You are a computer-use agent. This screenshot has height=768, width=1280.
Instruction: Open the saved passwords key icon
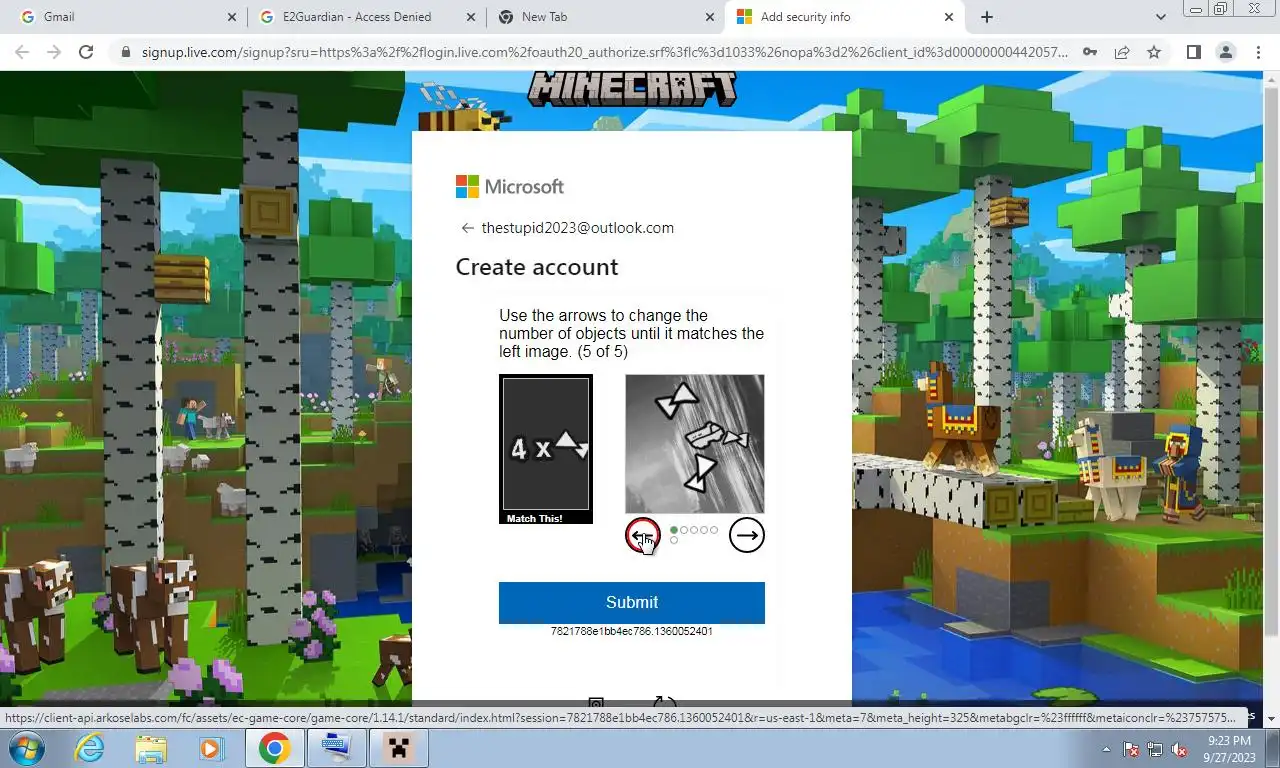(1090, 52)
